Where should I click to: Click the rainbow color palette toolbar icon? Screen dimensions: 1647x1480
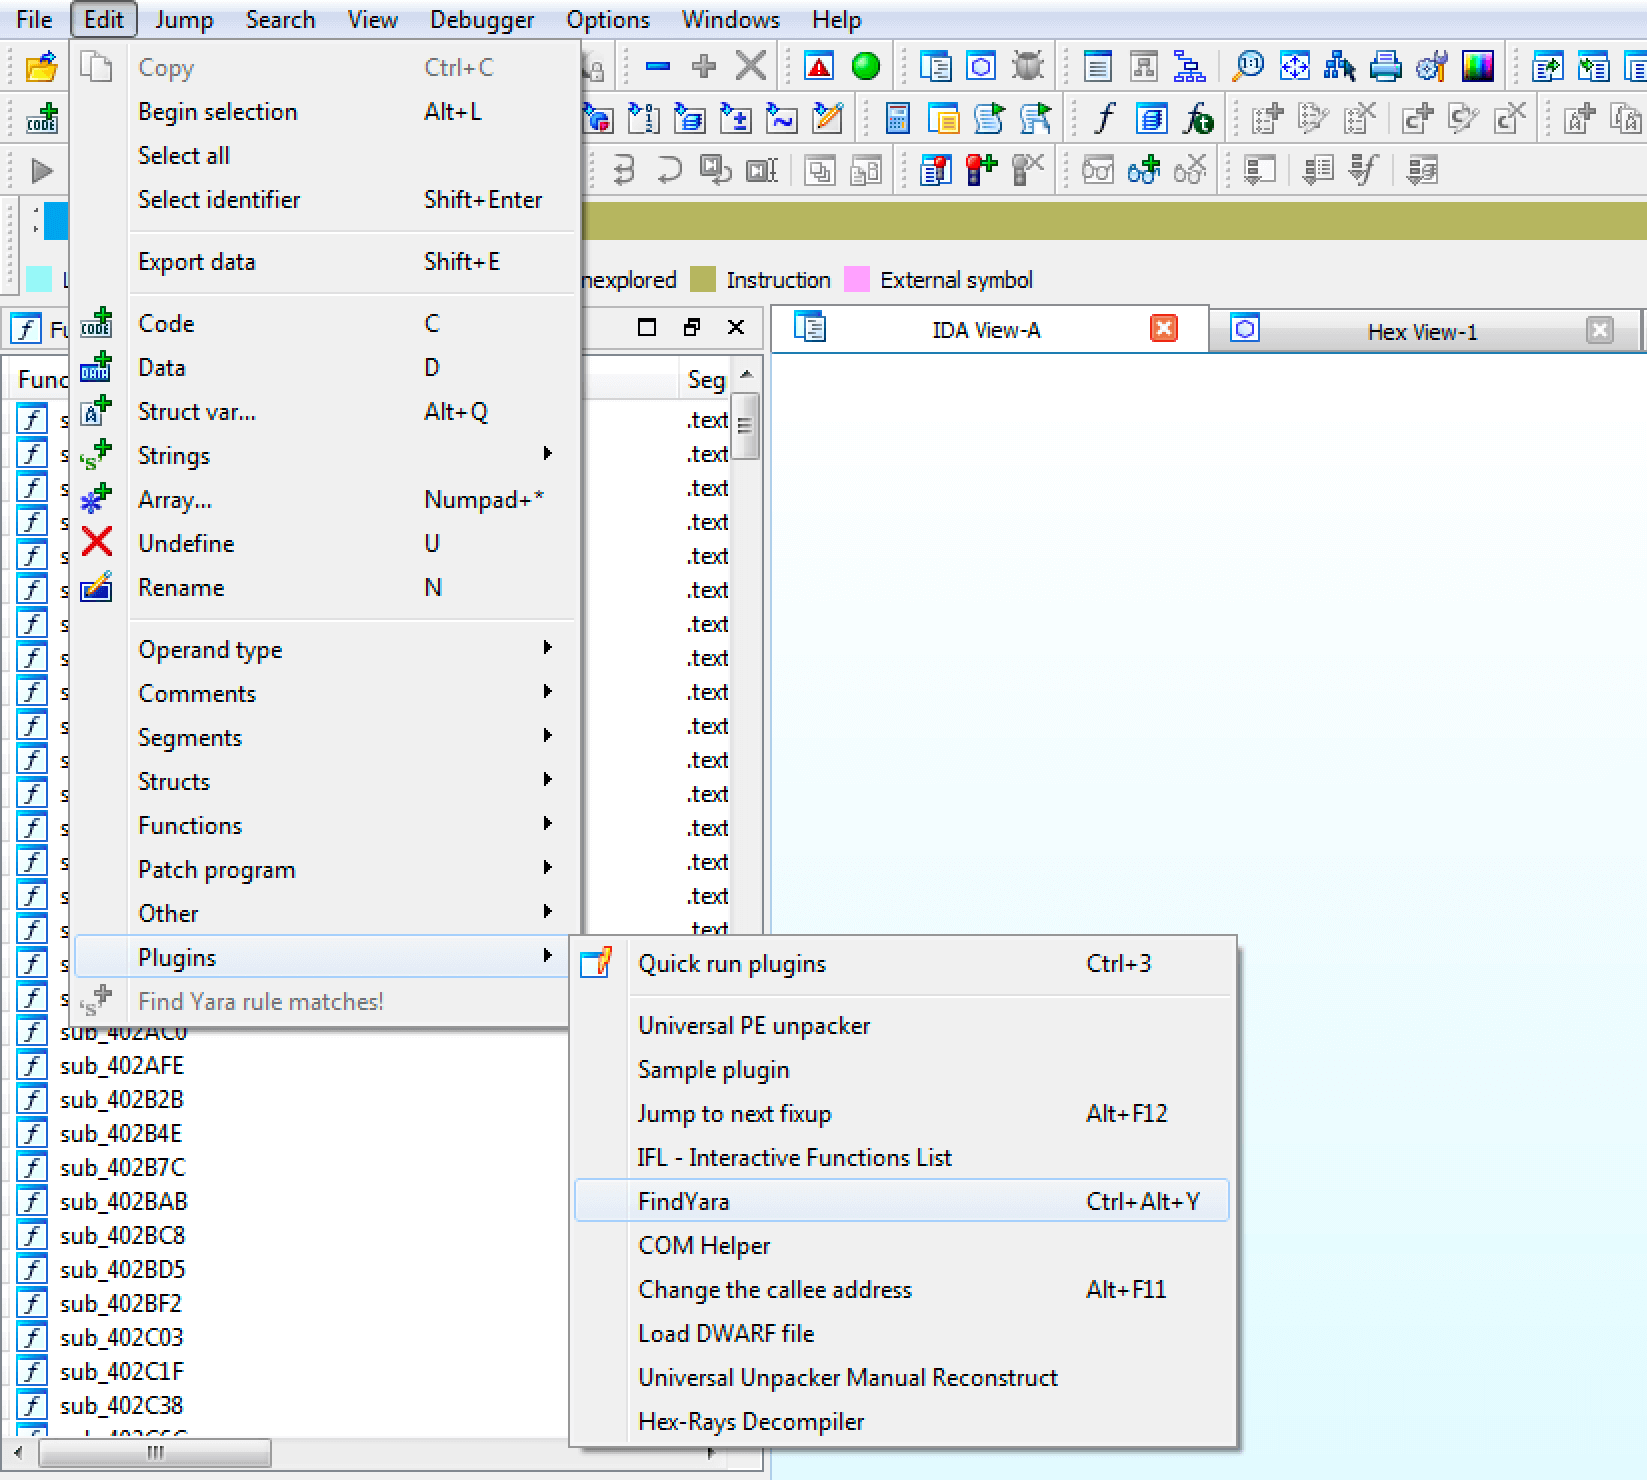click(1477, 67)
